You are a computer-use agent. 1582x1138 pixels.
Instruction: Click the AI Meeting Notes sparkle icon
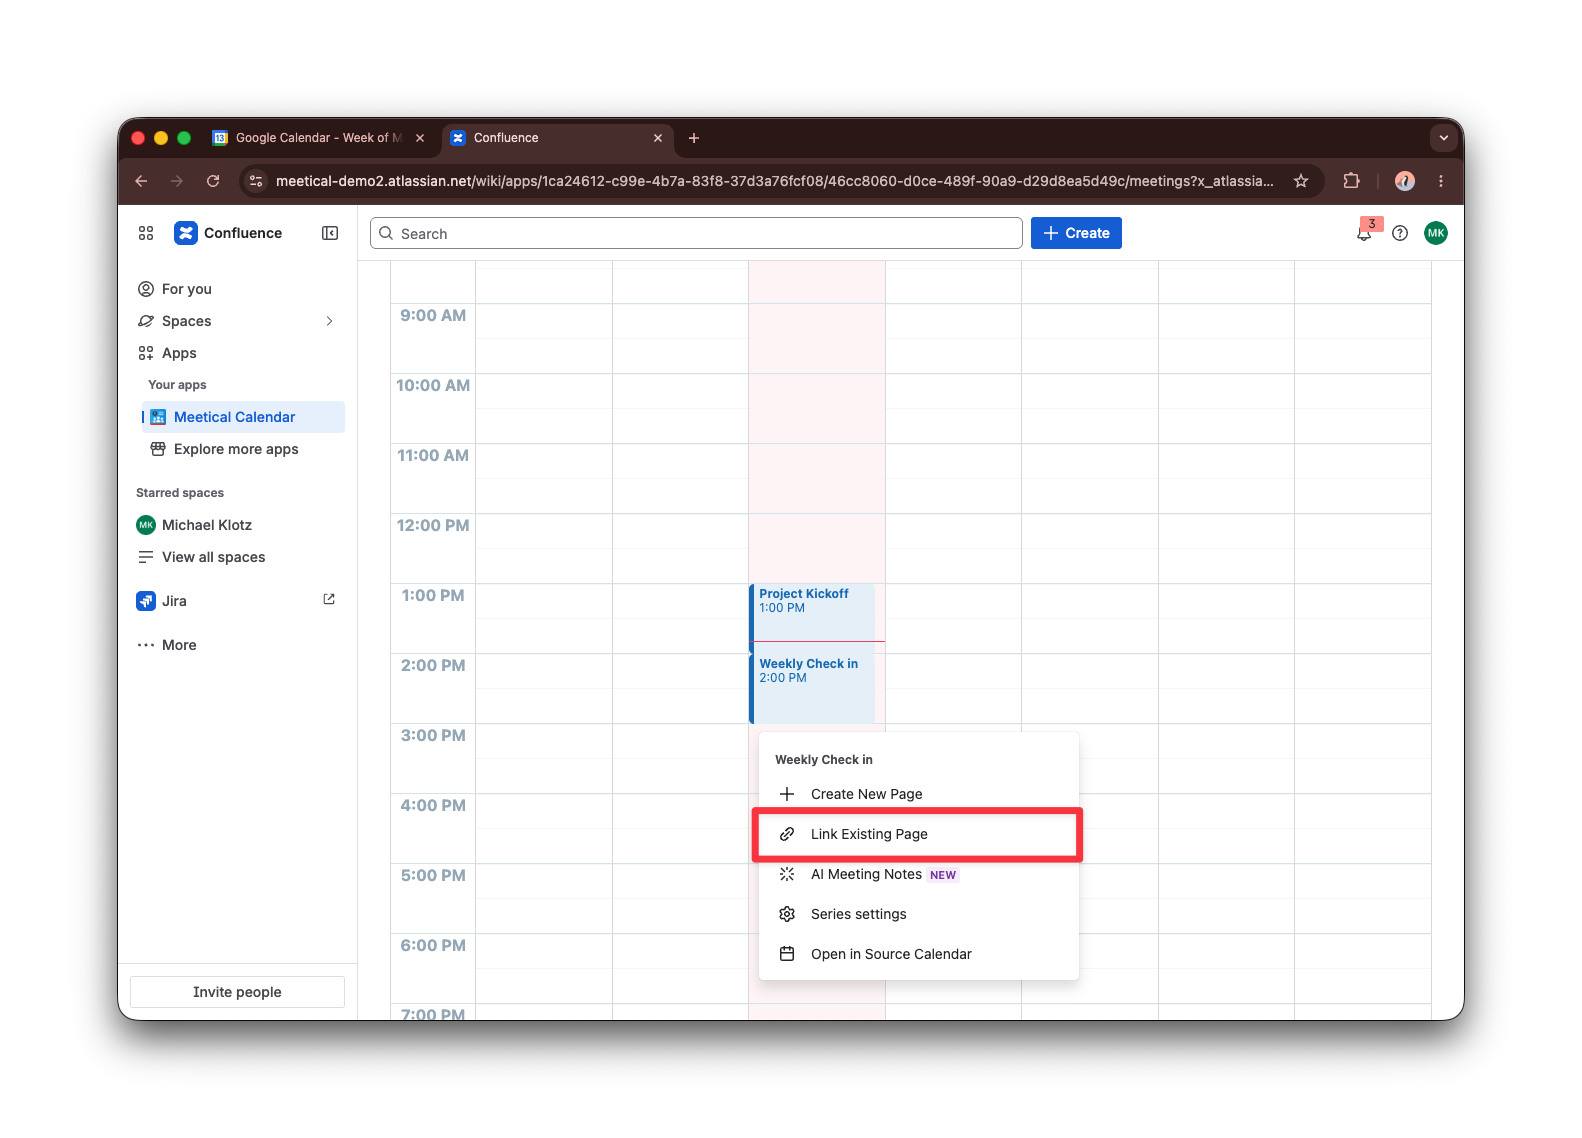point(787,874)
